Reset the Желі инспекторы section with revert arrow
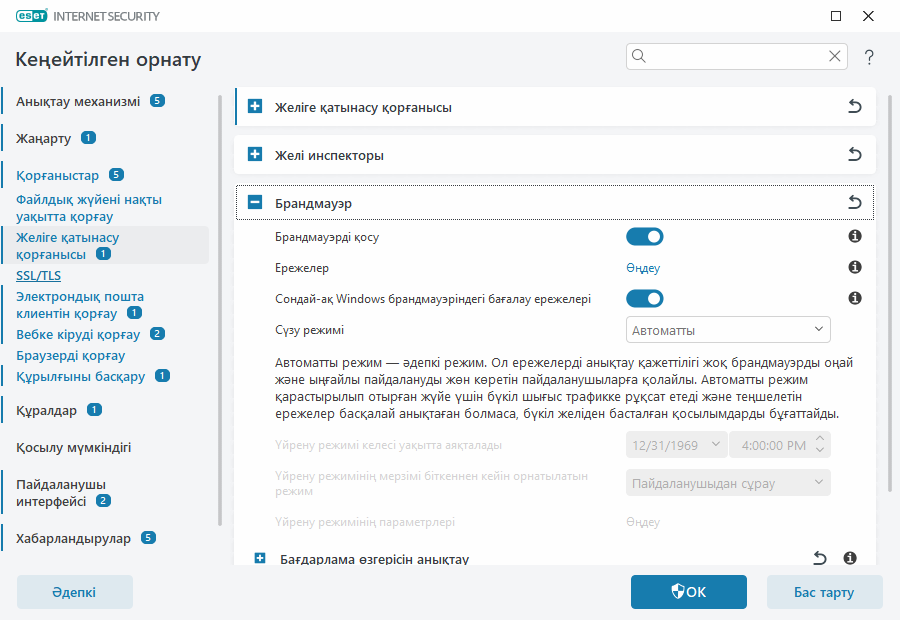 pyautogui.click(x=854, y=155)
